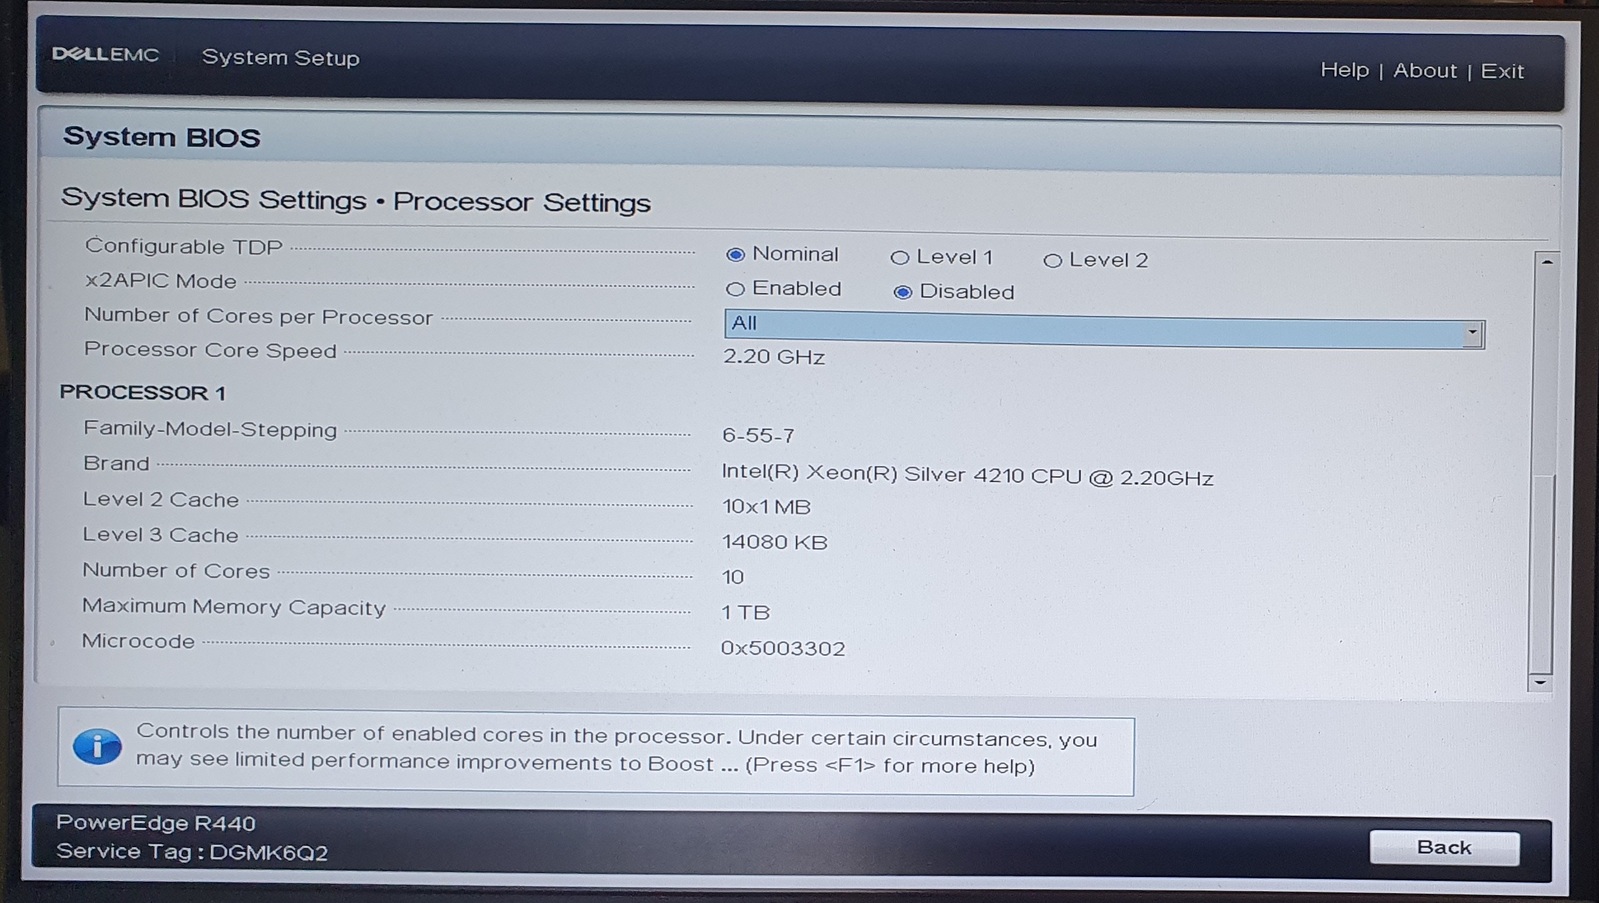Select Nominal for Configurable TDP

pos(735,255)
